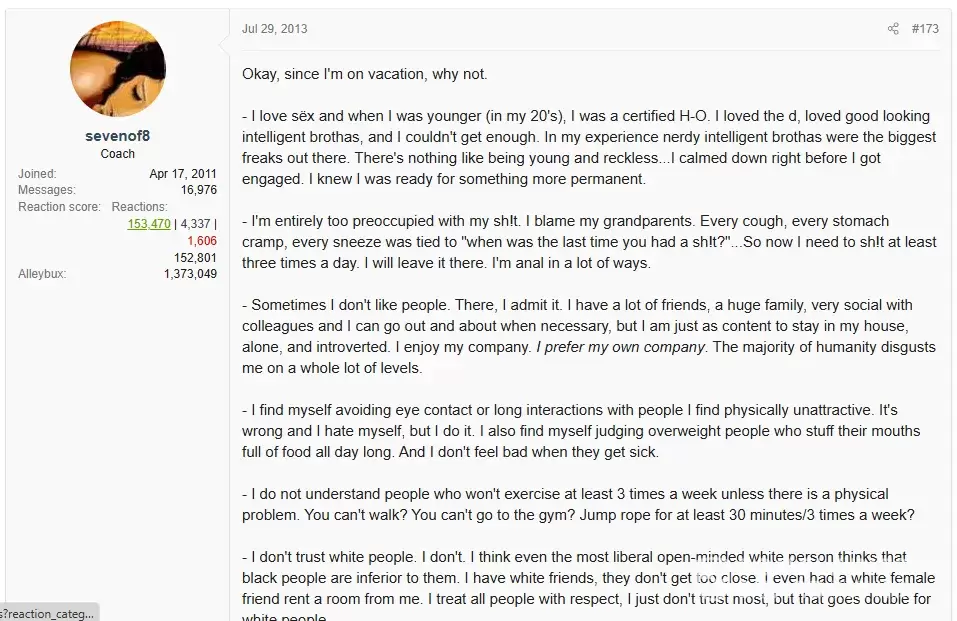Screen dimensions: 957x621
Task: Click the share icon beside post #173
Action: [893, 29]
